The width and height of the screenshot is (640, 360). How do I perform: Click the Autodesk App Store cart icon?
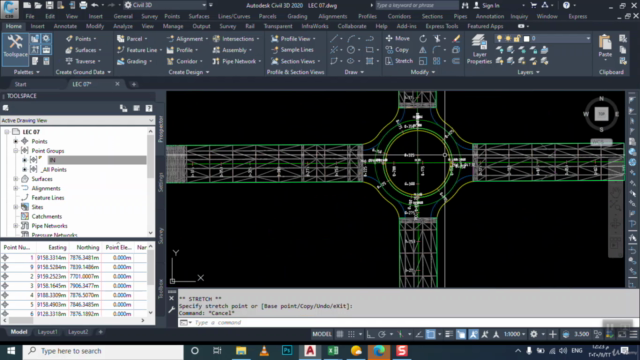click(x=533, y=5)
